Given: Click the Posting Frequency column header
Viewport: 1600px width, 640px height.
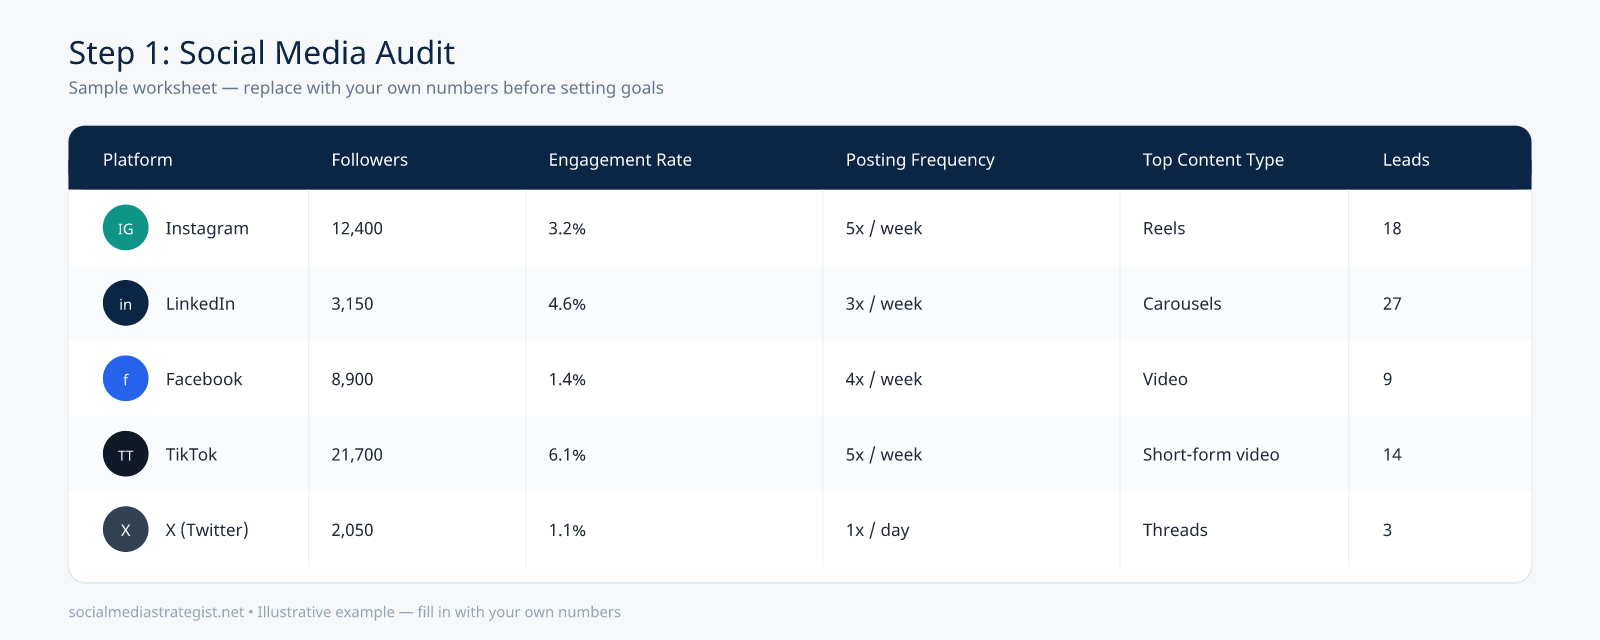Looking at the screenshot, I should click(920, 160).
